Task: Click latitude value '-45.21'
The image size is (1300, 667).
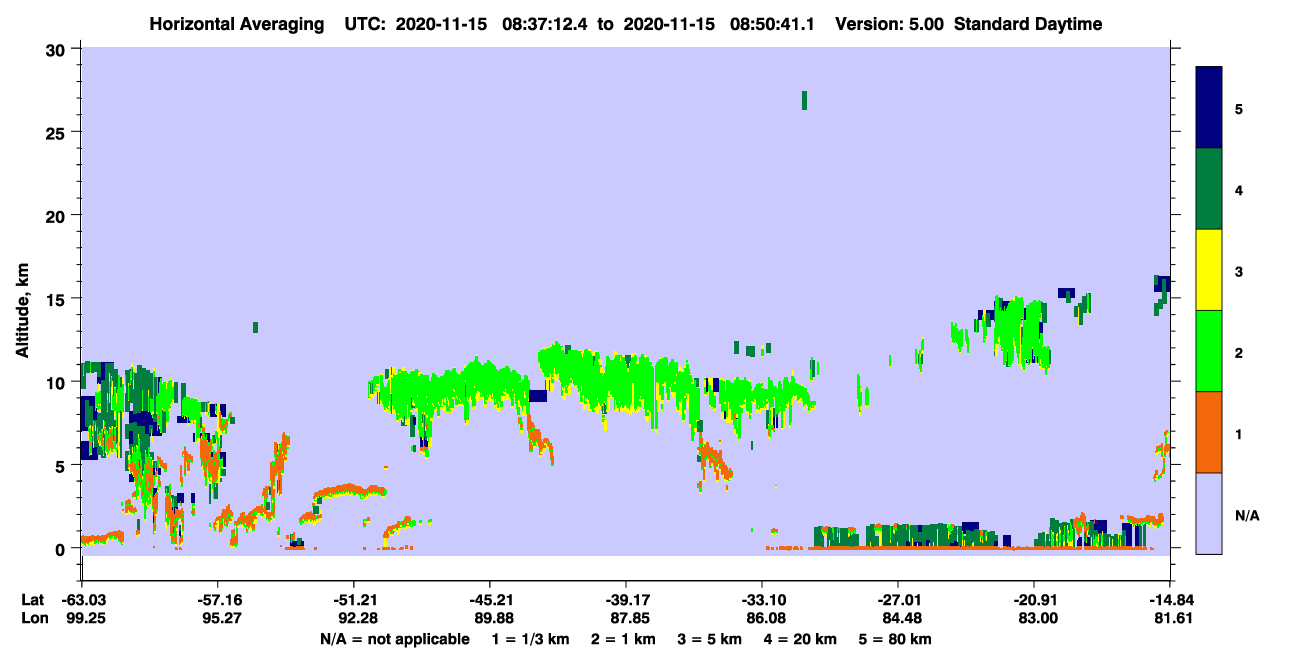Action: pyautogui.click(x=489, y=600)
